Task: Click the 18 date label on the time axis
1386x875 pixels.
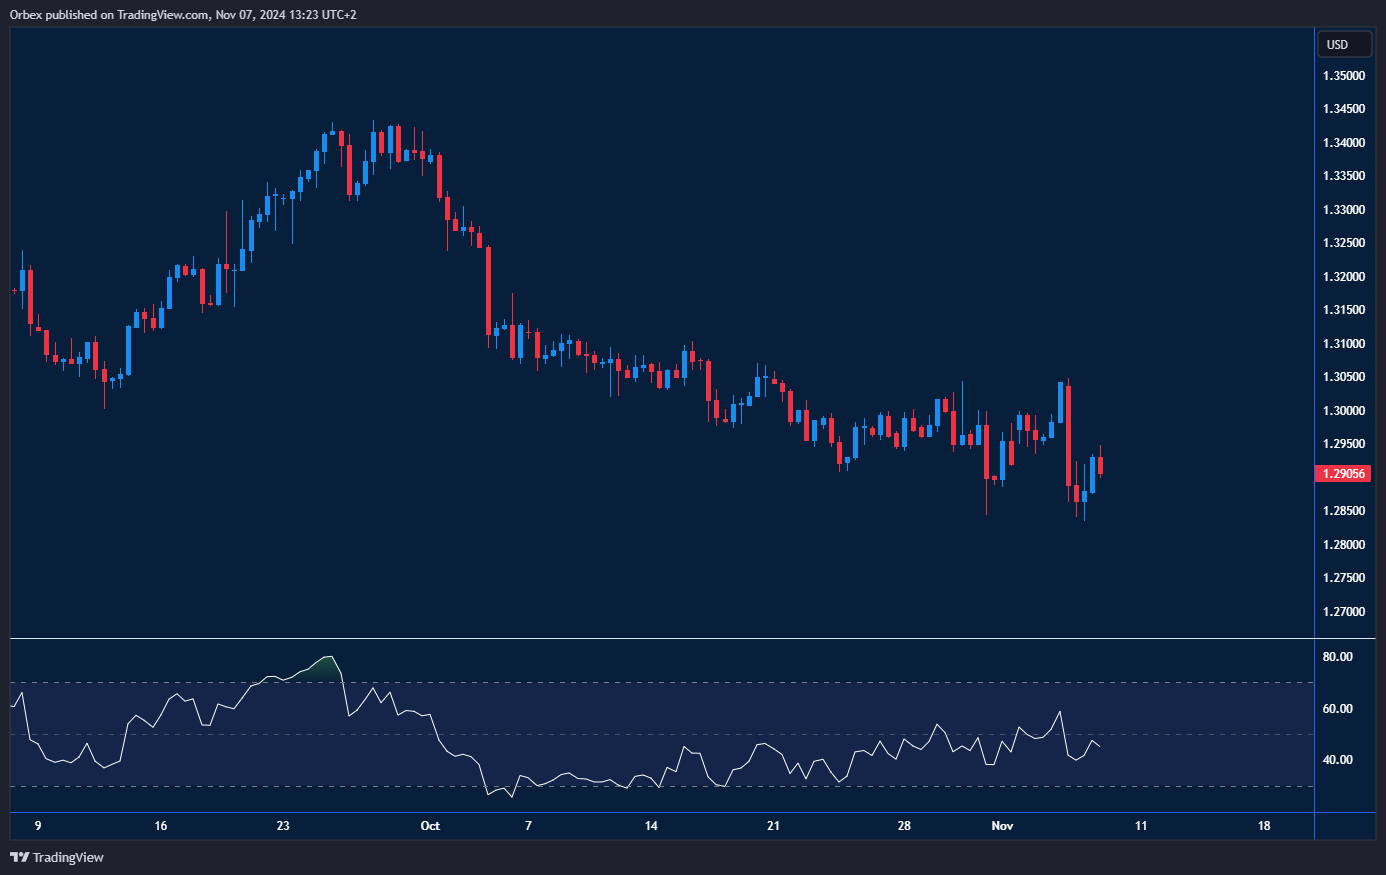Action: tap(1264, 826)
